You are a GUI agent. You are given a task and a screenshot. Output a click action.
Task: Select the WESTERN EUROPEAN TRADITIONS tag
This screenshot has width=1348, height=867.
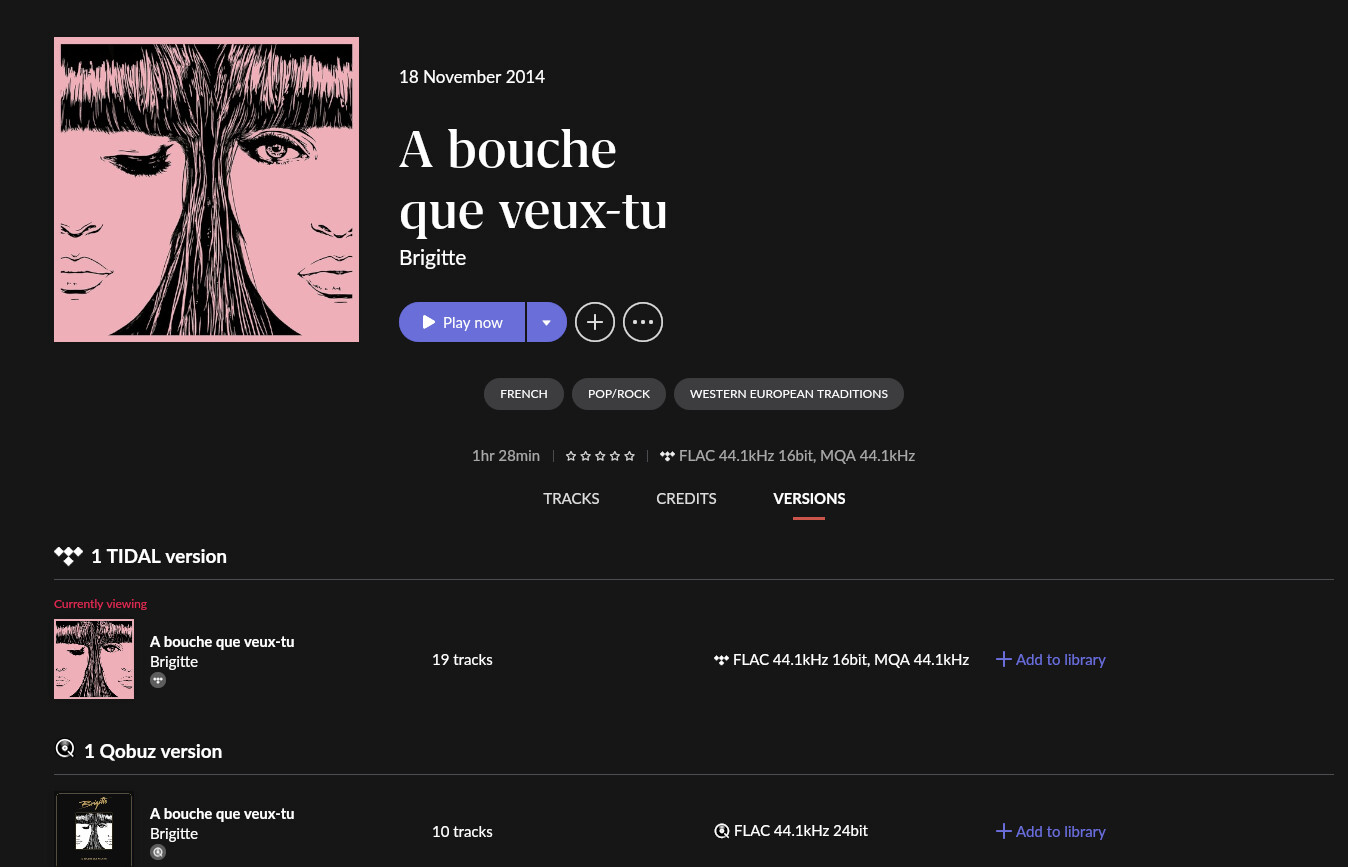point(789,394)
